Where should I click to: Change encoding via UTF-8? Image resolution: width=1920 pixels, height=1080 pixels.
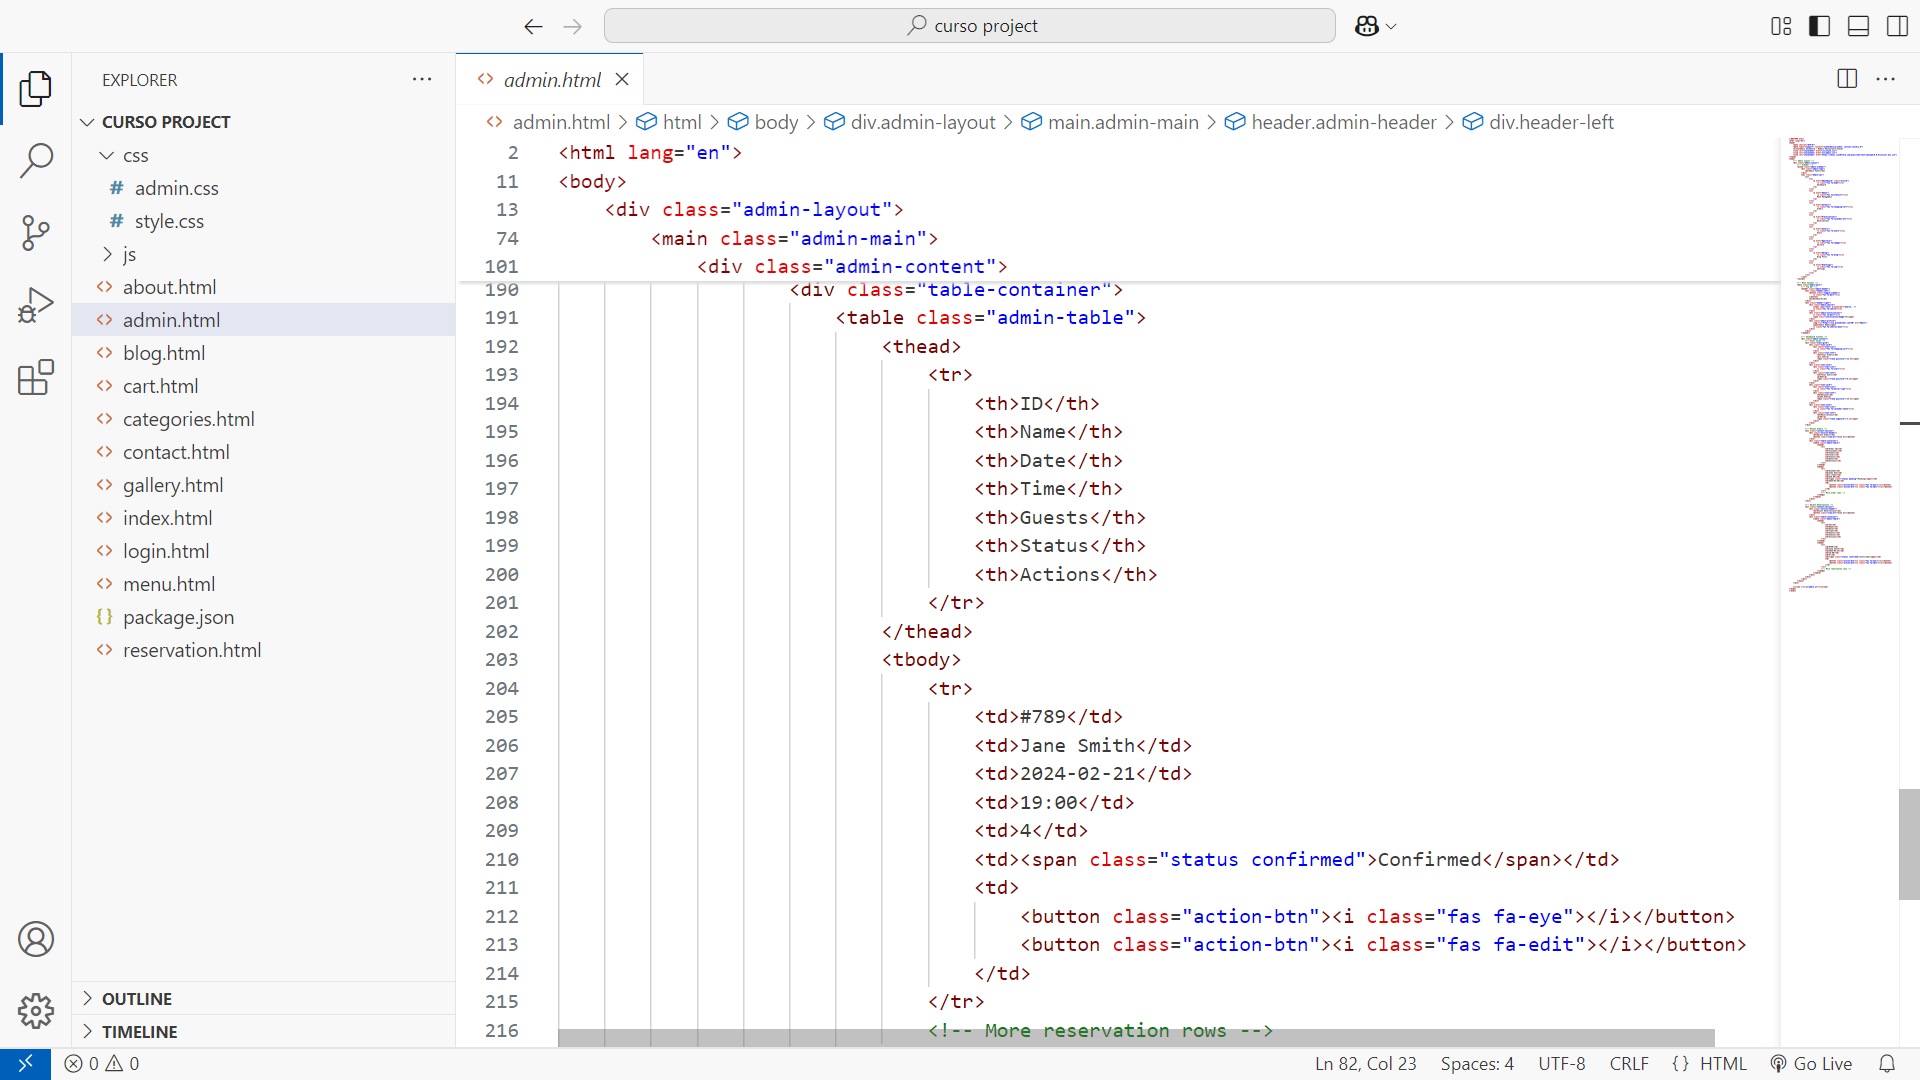[x=1561, y=1064]
